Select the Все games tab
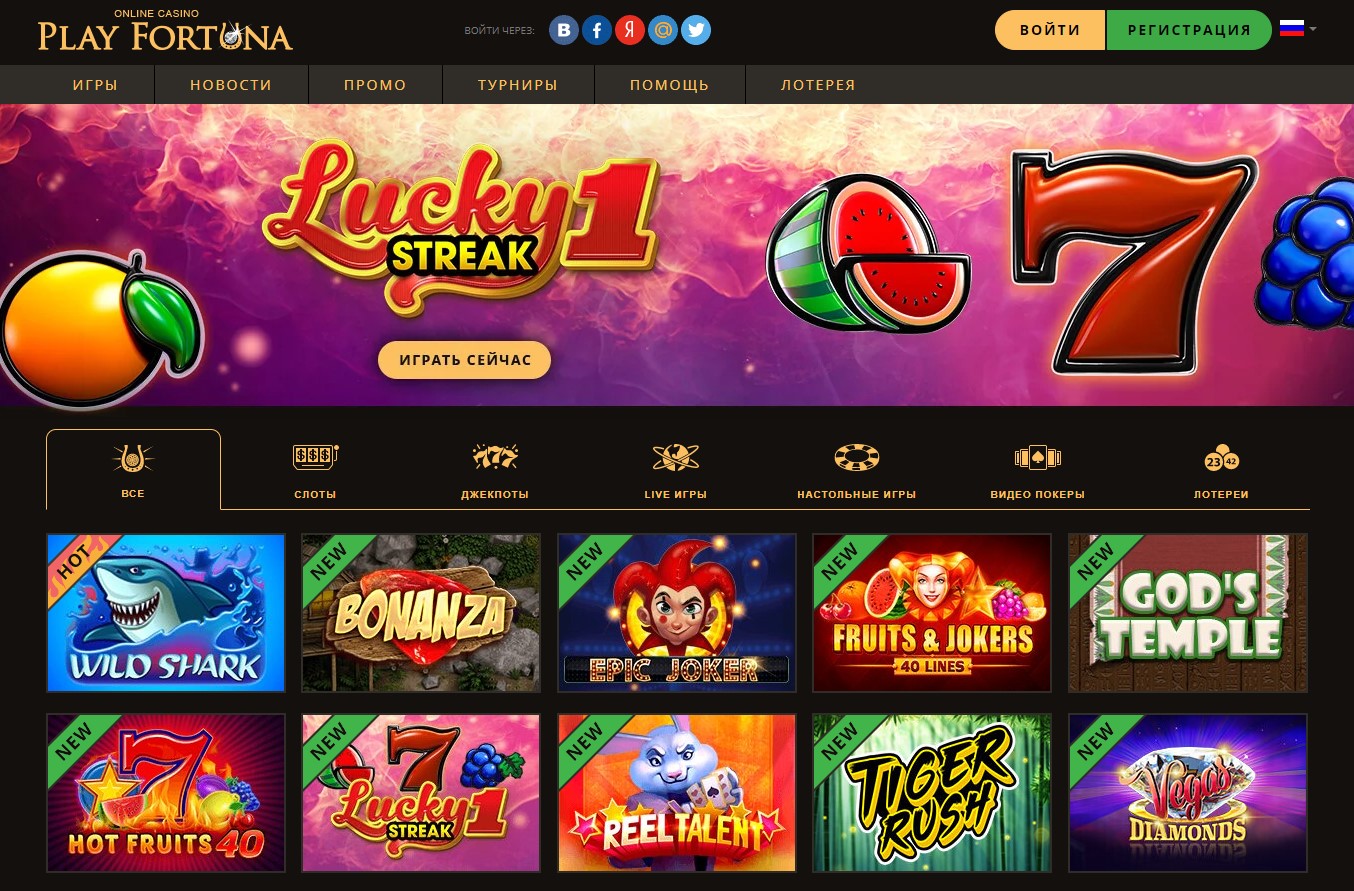 pos(133,470)
